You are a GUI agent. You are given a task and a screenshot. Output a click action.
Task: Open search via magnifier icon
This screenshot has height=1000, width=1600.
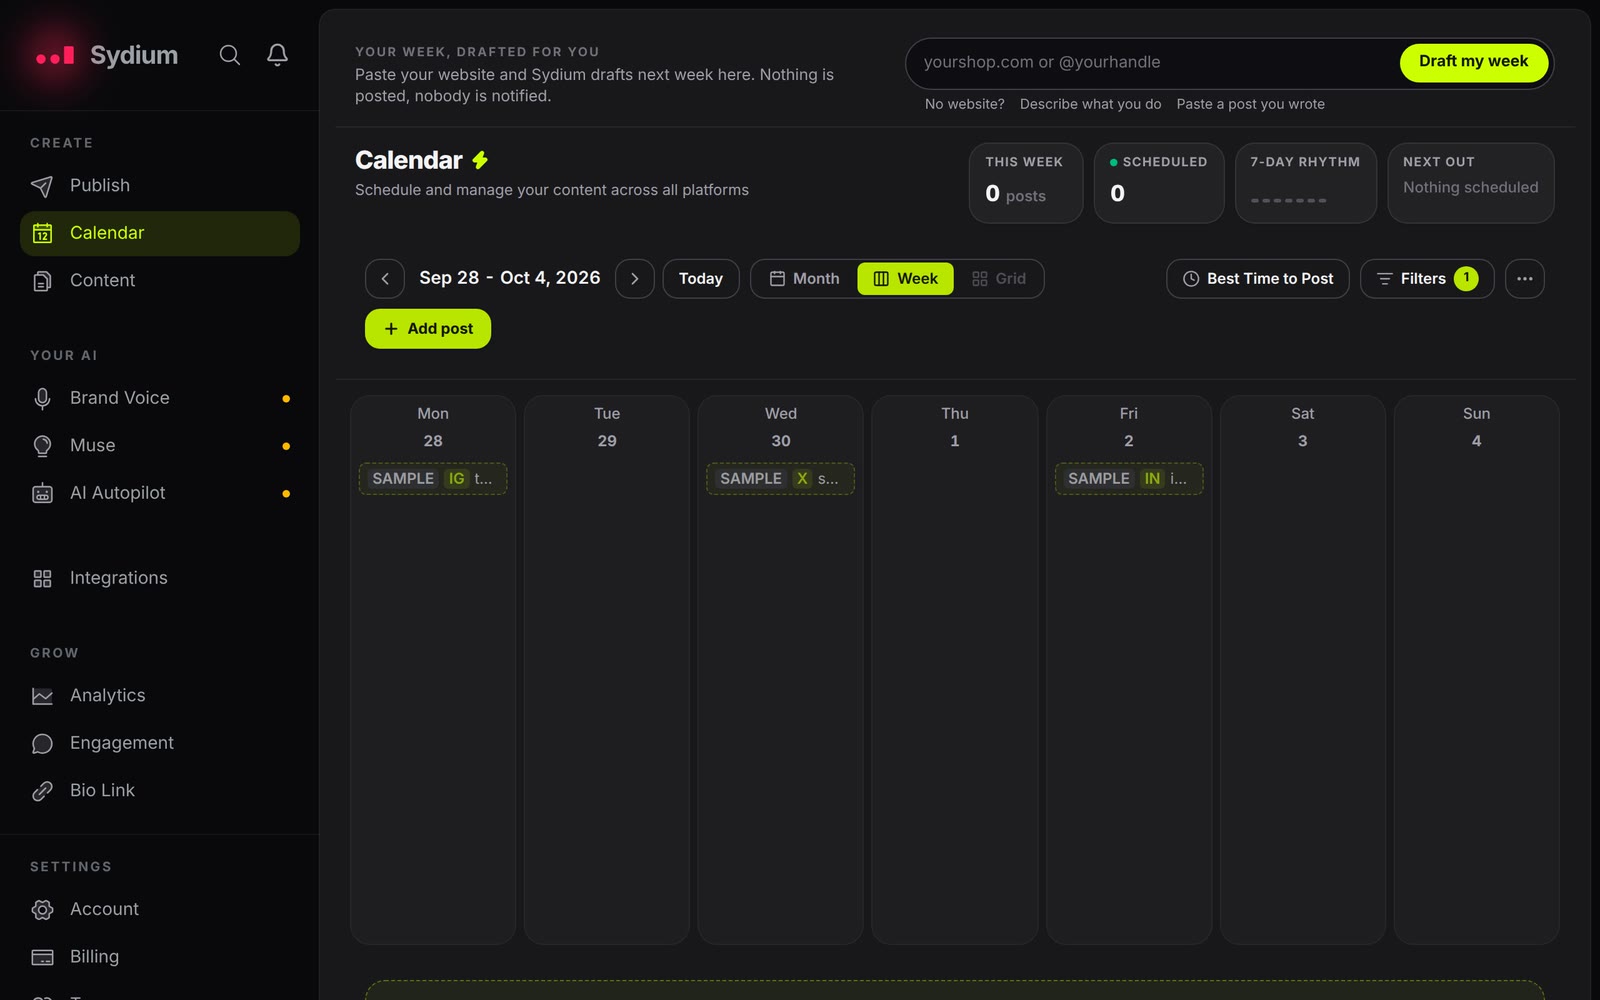point(230,55)
